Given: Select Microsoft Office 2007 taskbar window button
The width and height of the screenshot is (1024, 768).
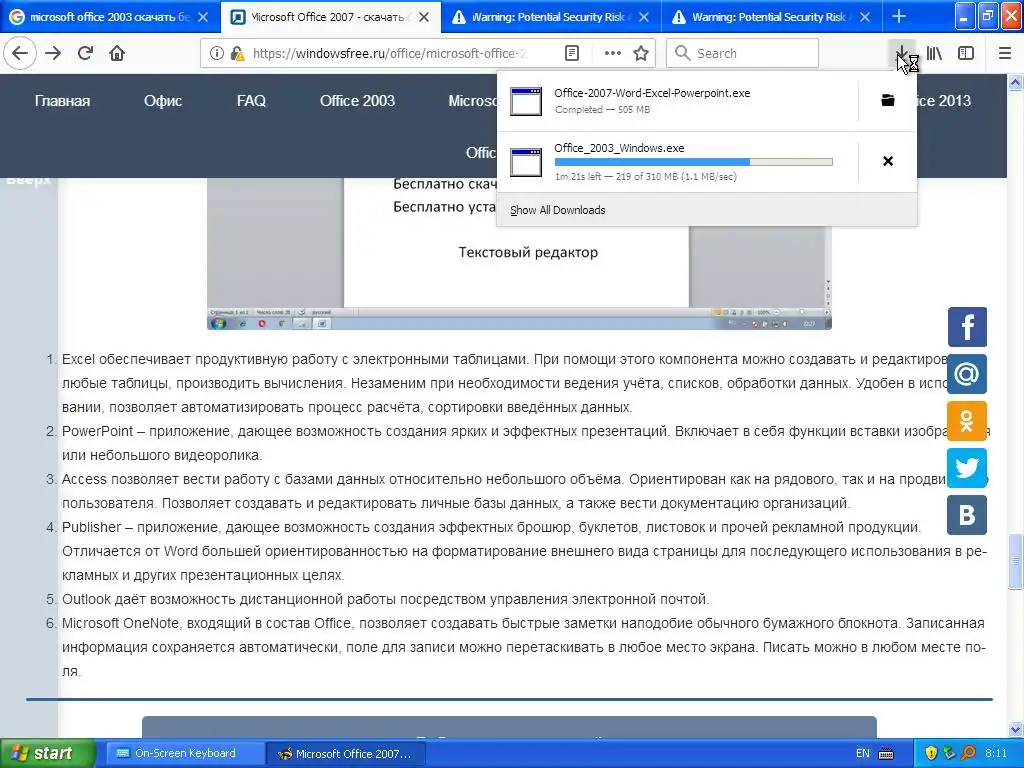Looking at the screenshot, I should click(x=346, y=753).
